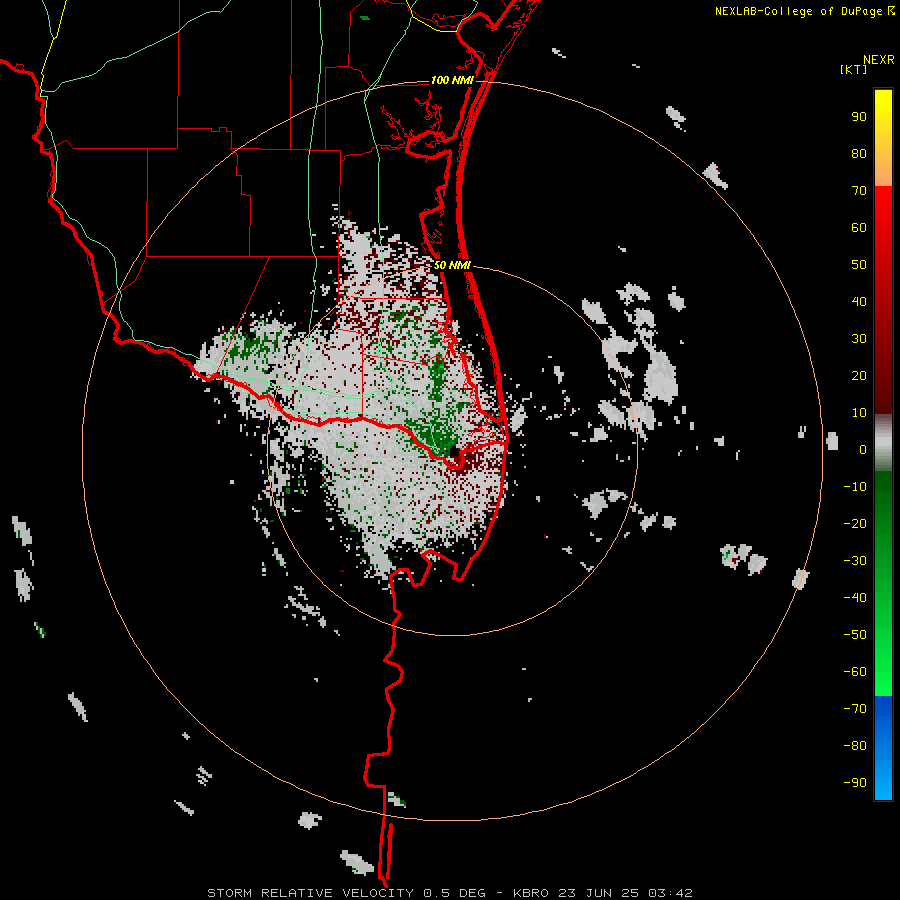The image size is (900, 900).
Task: Select the -70 knot scale value
Action: tap(855, 709)
